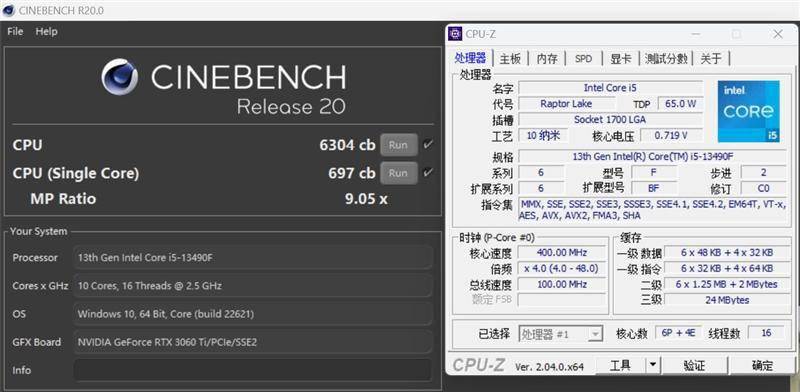This screenshot has width=800, height=392.
Task: Click the CPU-Z title bar app icon
Action: 455,34
